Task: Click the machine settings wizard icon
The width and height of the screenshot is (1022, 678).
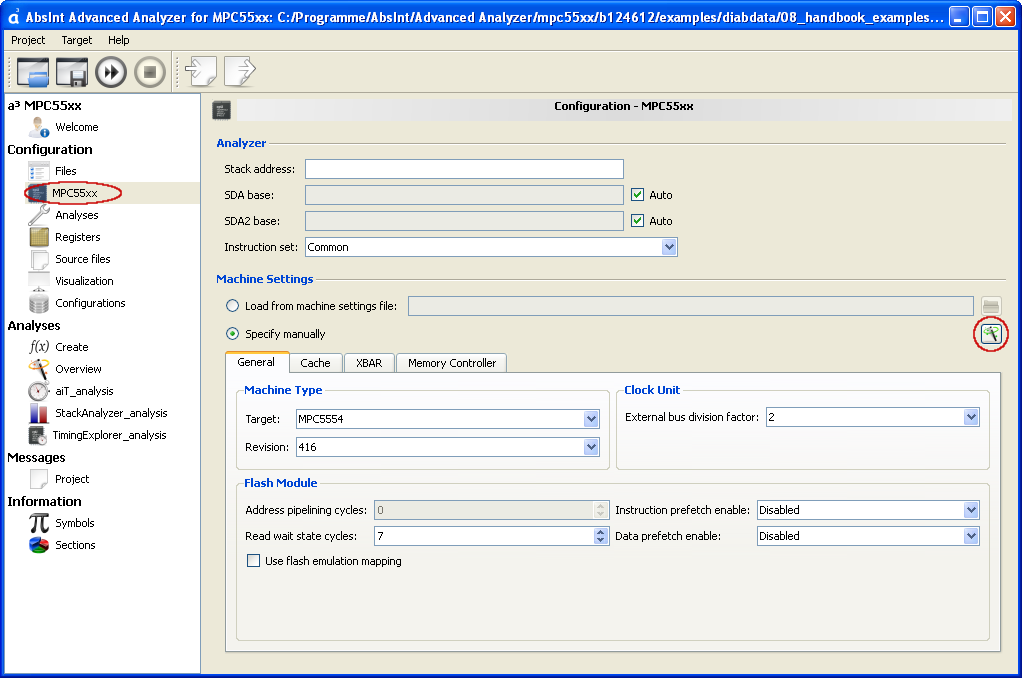Action: [x=991, y=334]
